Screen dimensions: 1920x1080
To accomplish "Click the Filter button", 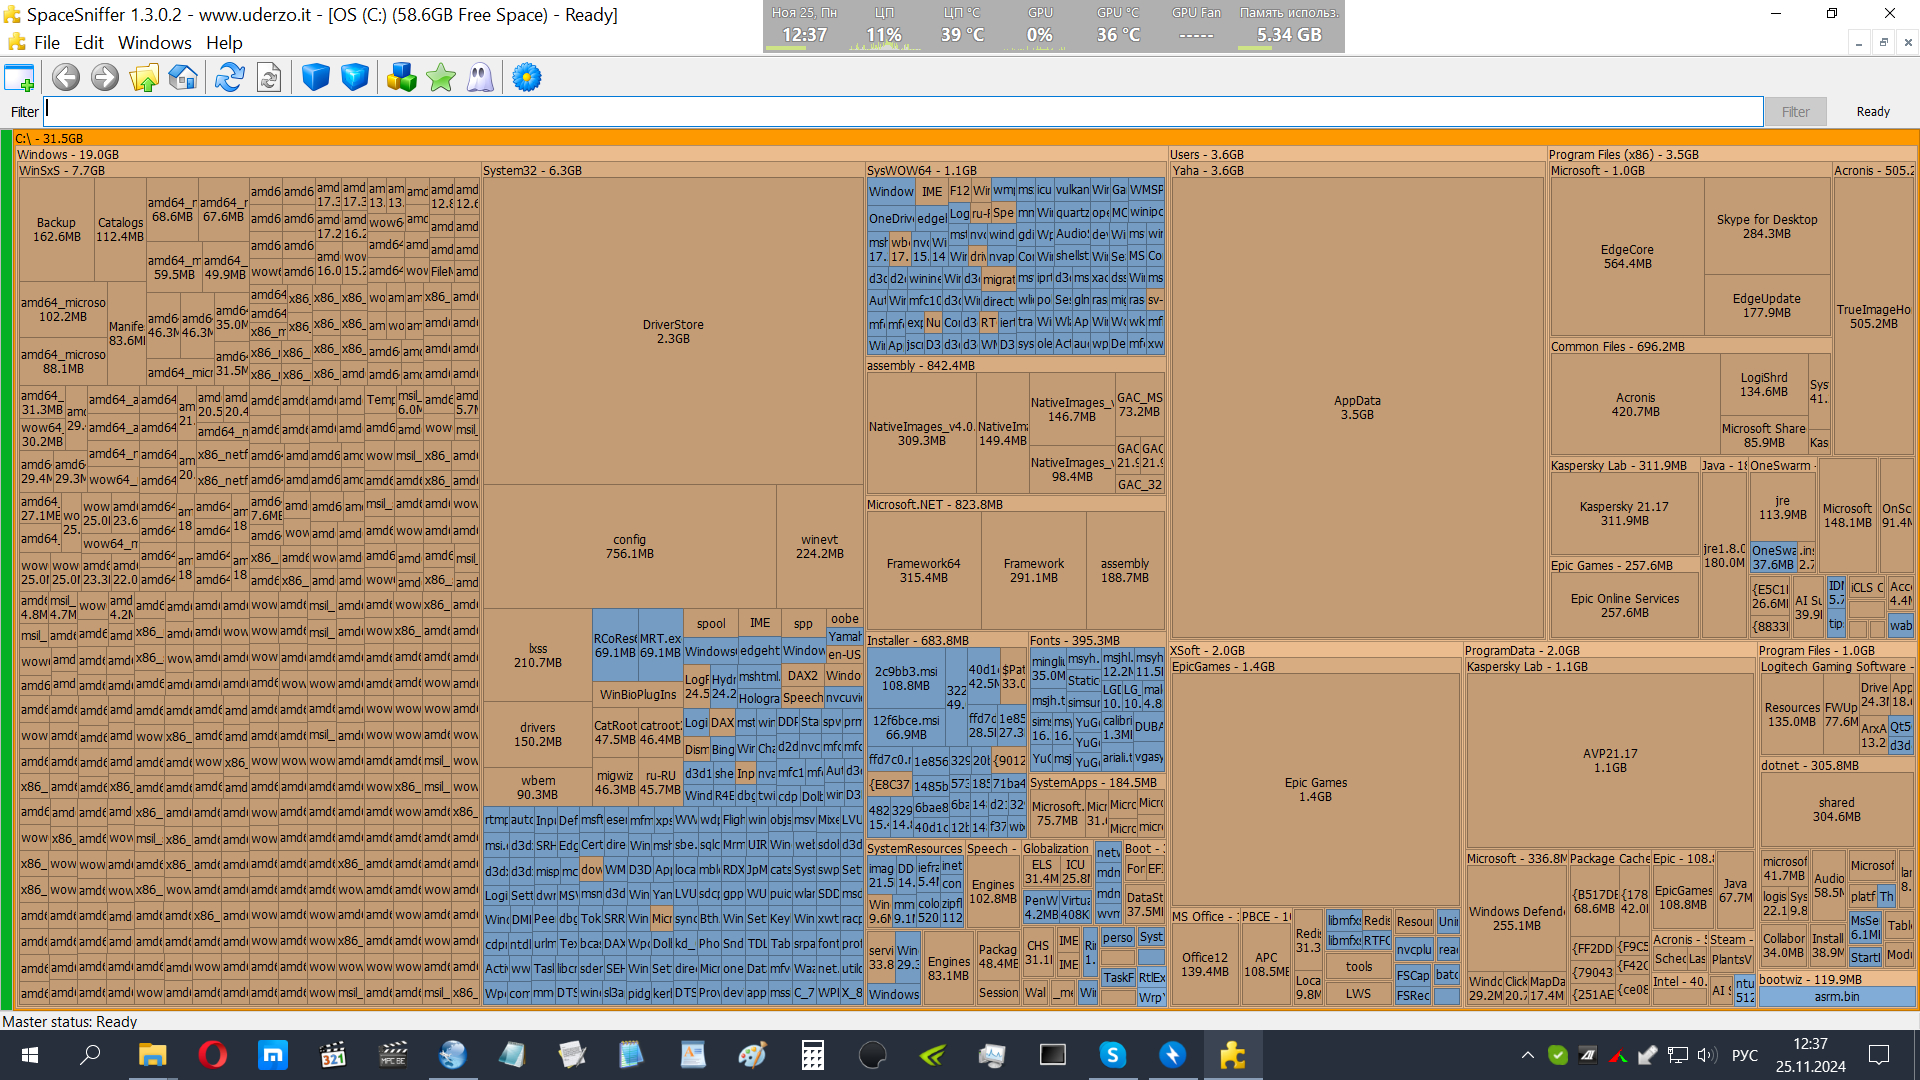I will (x=1795, y=112).
